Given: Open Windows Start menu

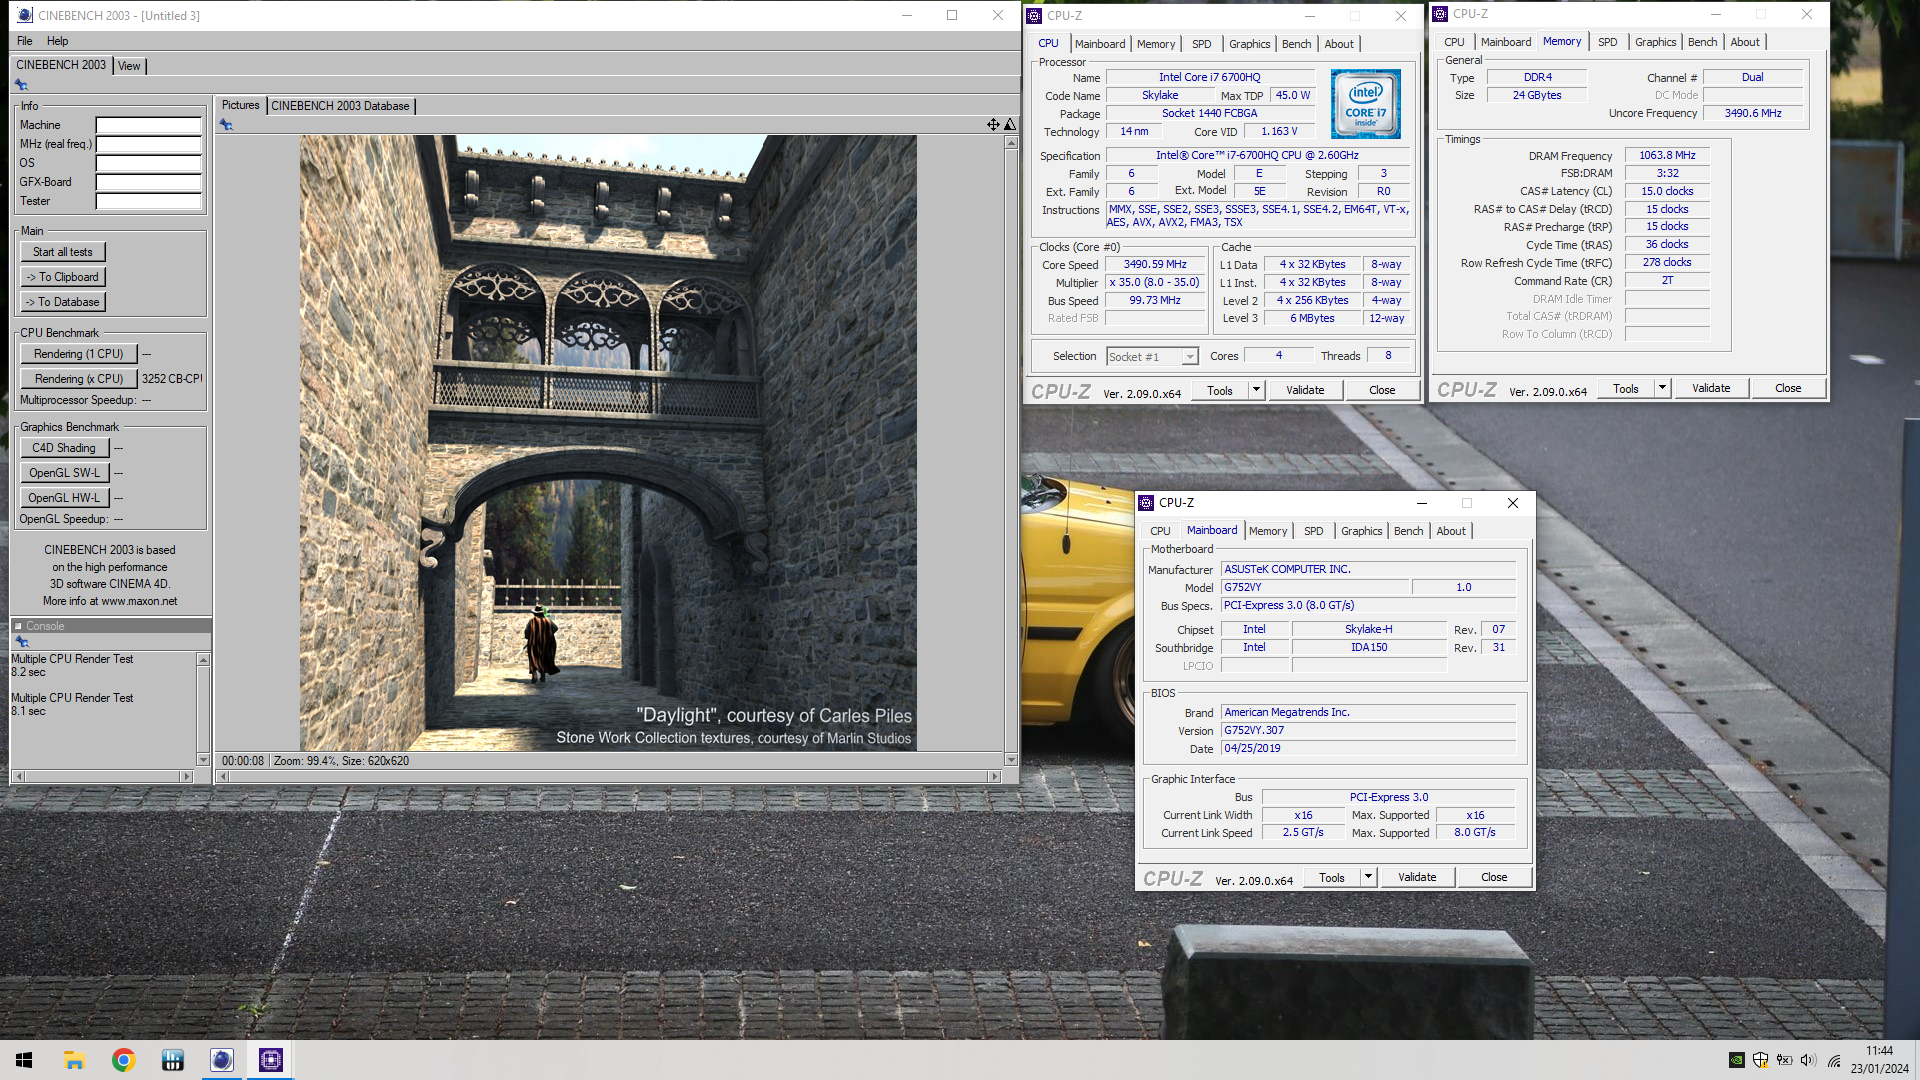Looking at the screenshot, I should click(x=24, y=1060).
